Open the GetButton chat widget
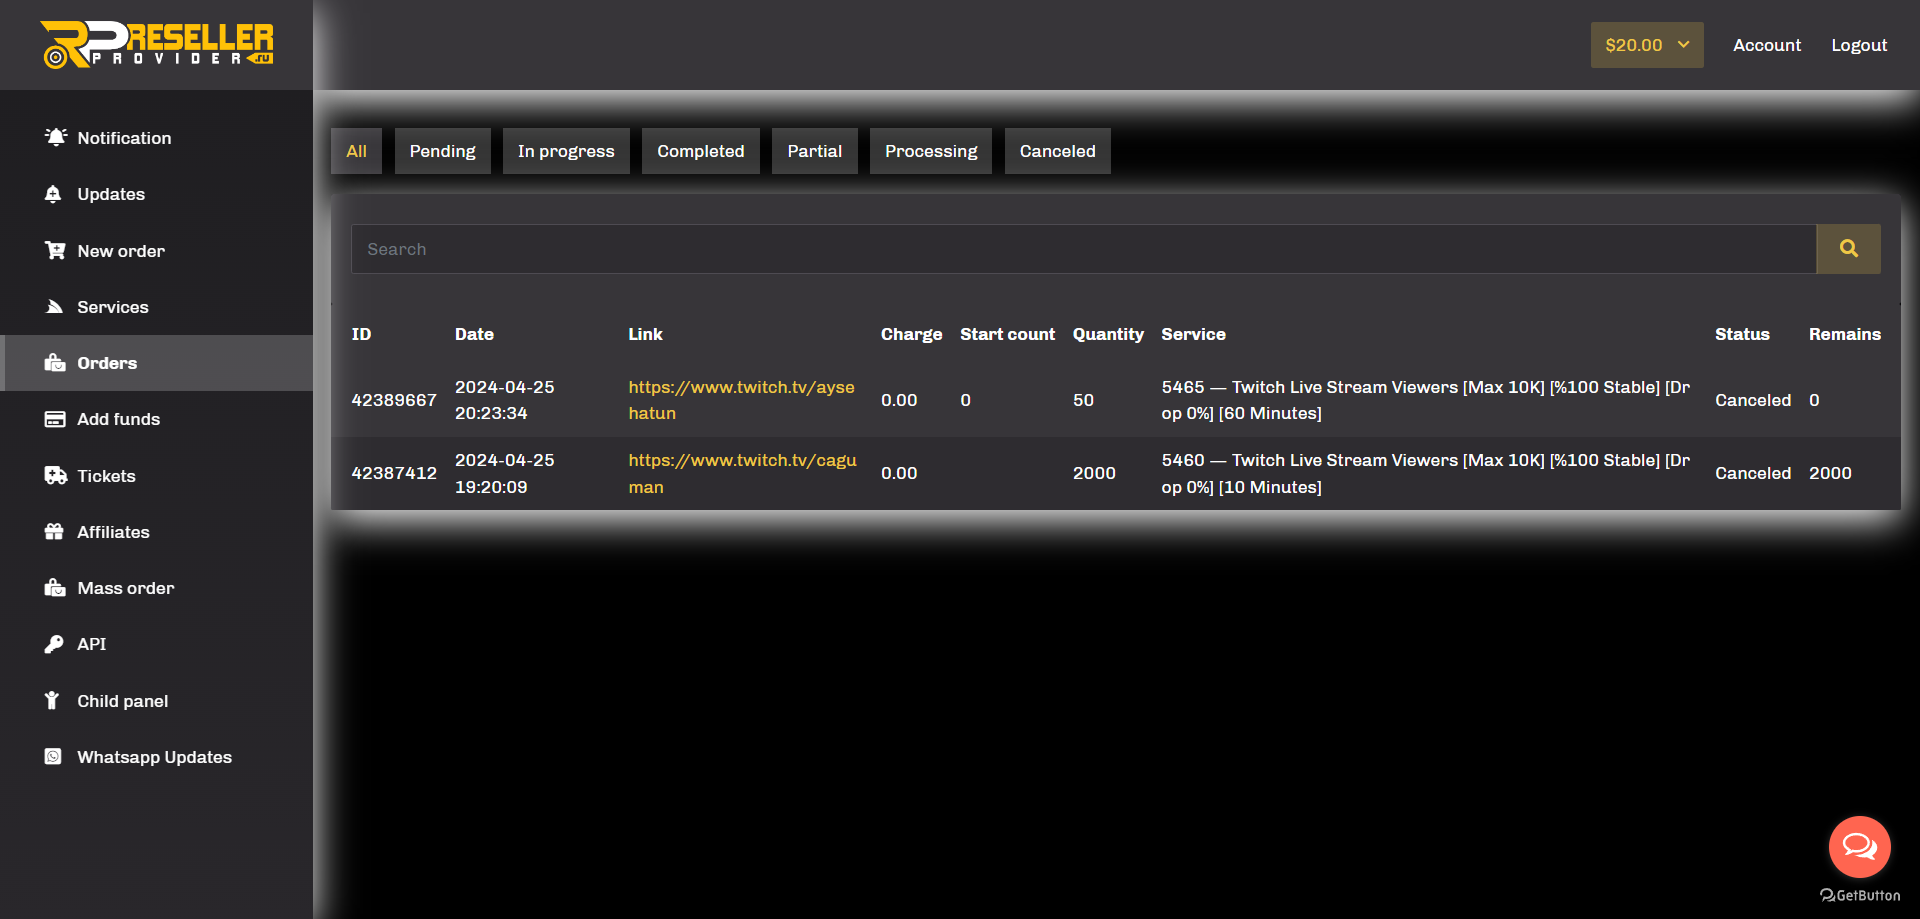The width and height of the screenshot is (1920, 919). coord(1859,847)
